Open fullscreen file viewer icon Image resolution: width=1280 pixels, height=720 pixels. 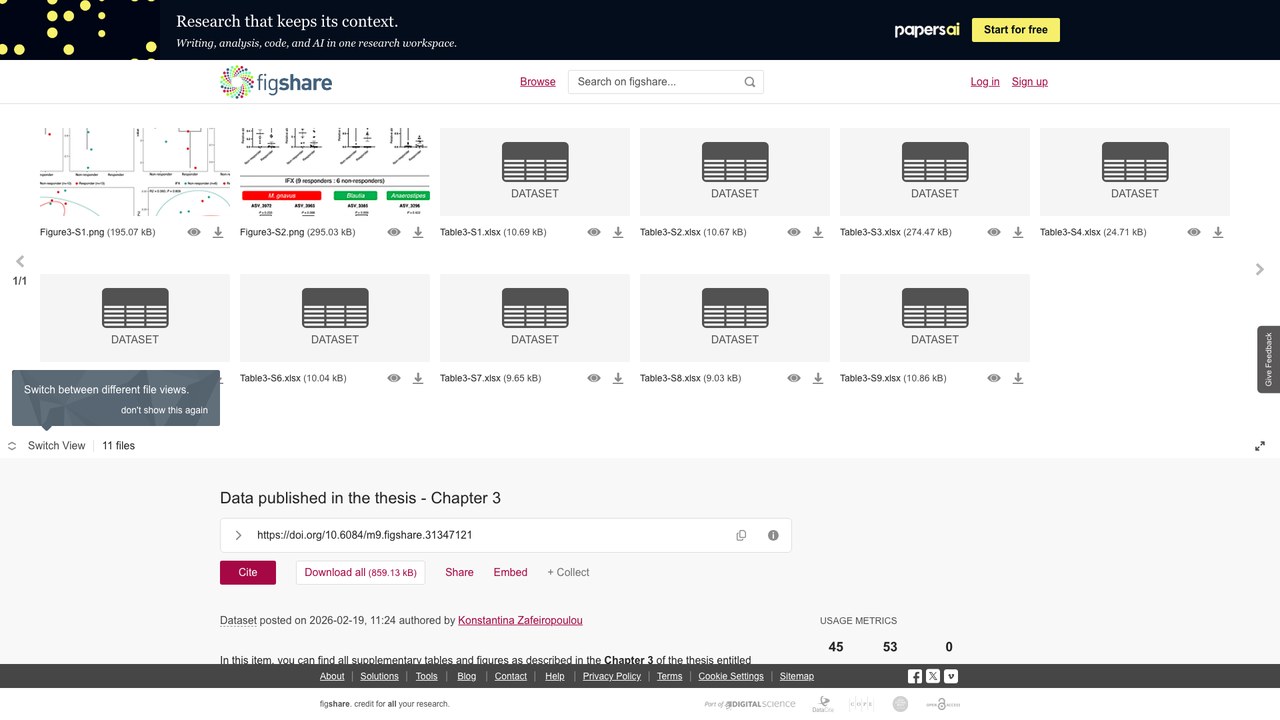[1260, 446]
